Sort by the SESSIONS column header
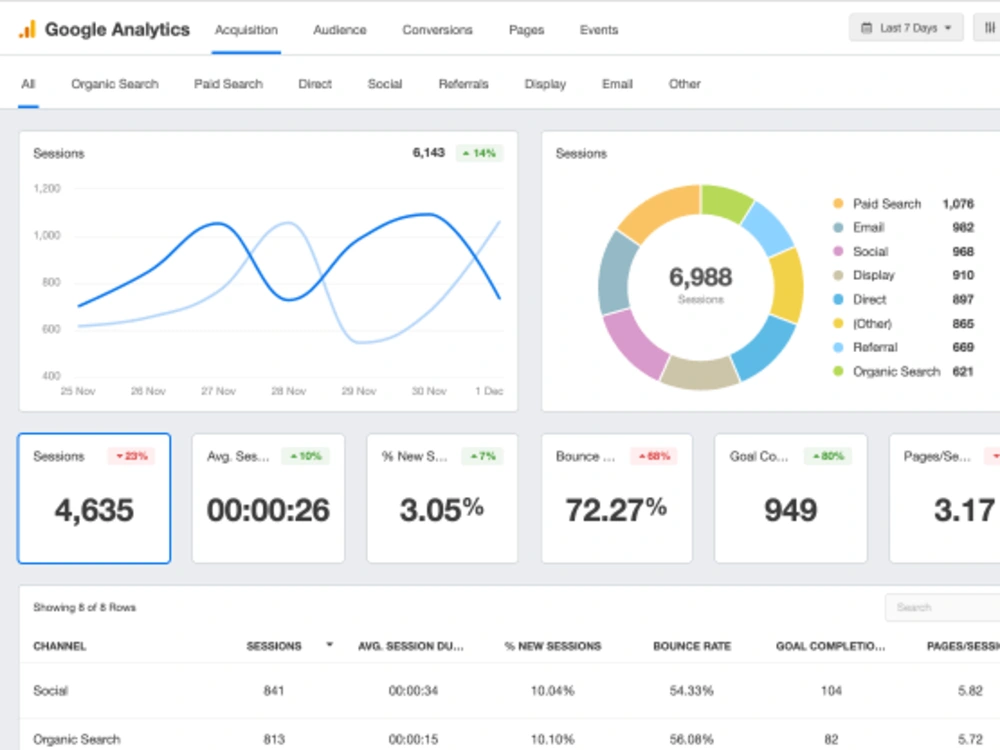The height and width of the screenshot is (750, 1000). coord(274,646)
